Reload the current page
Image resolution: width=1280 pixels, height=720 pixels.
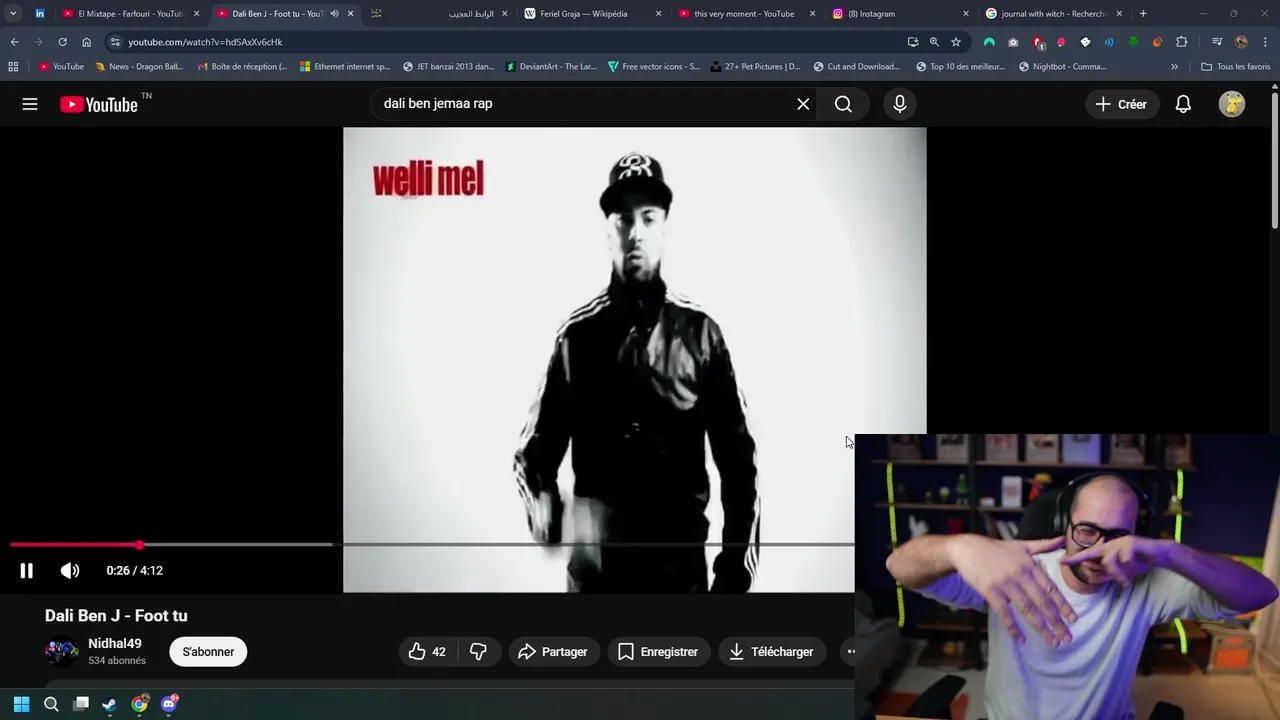[x=62, y=42]
